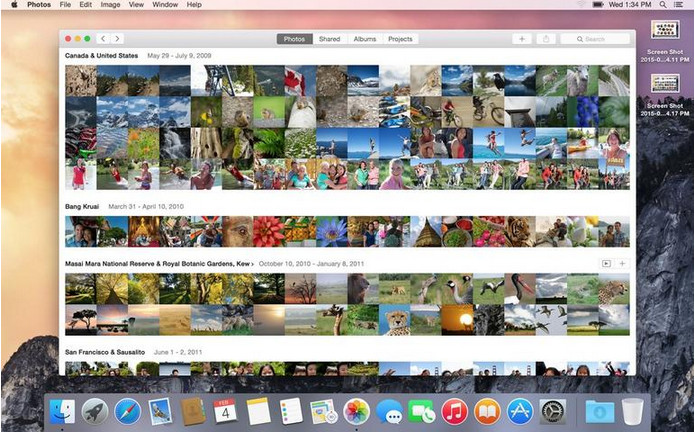Click the clock showing Wed 1:34 PM
The image size is (695, 432).
(630, 4)
